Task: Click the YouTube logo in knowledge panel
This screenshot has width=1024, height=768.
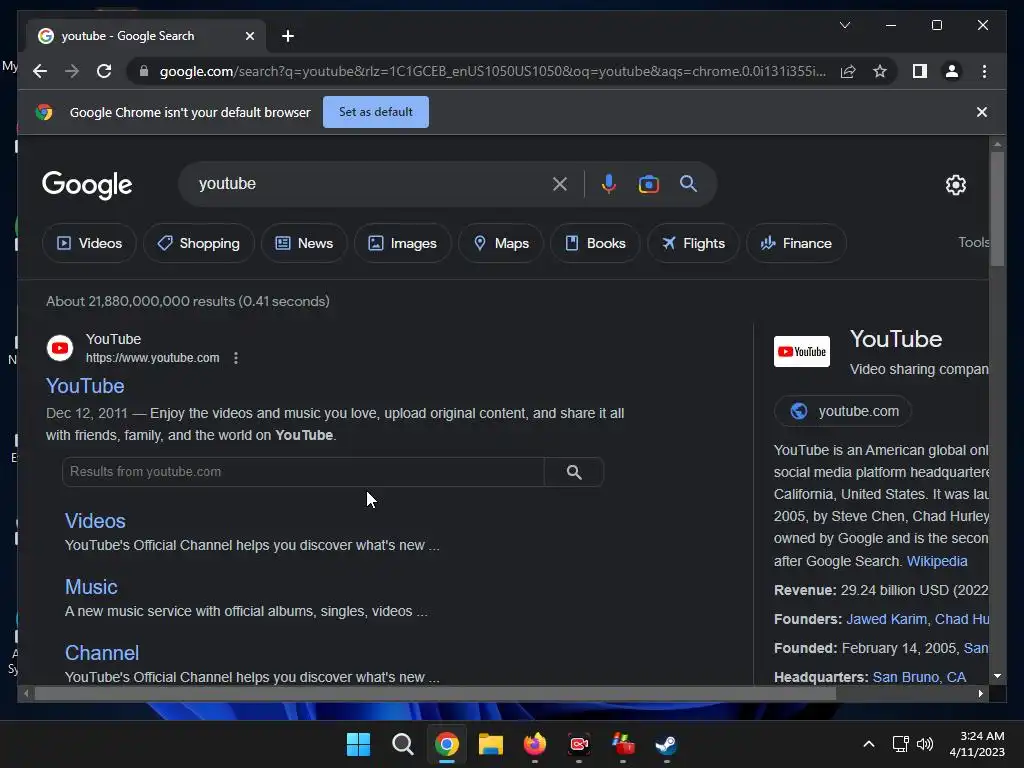Action: point(802,351)
